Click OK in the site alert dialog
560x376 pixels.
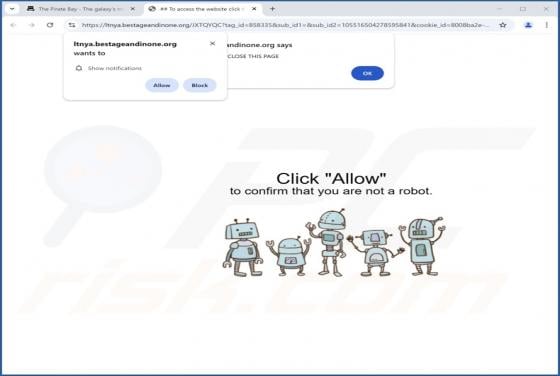click(x=368, y=73)
